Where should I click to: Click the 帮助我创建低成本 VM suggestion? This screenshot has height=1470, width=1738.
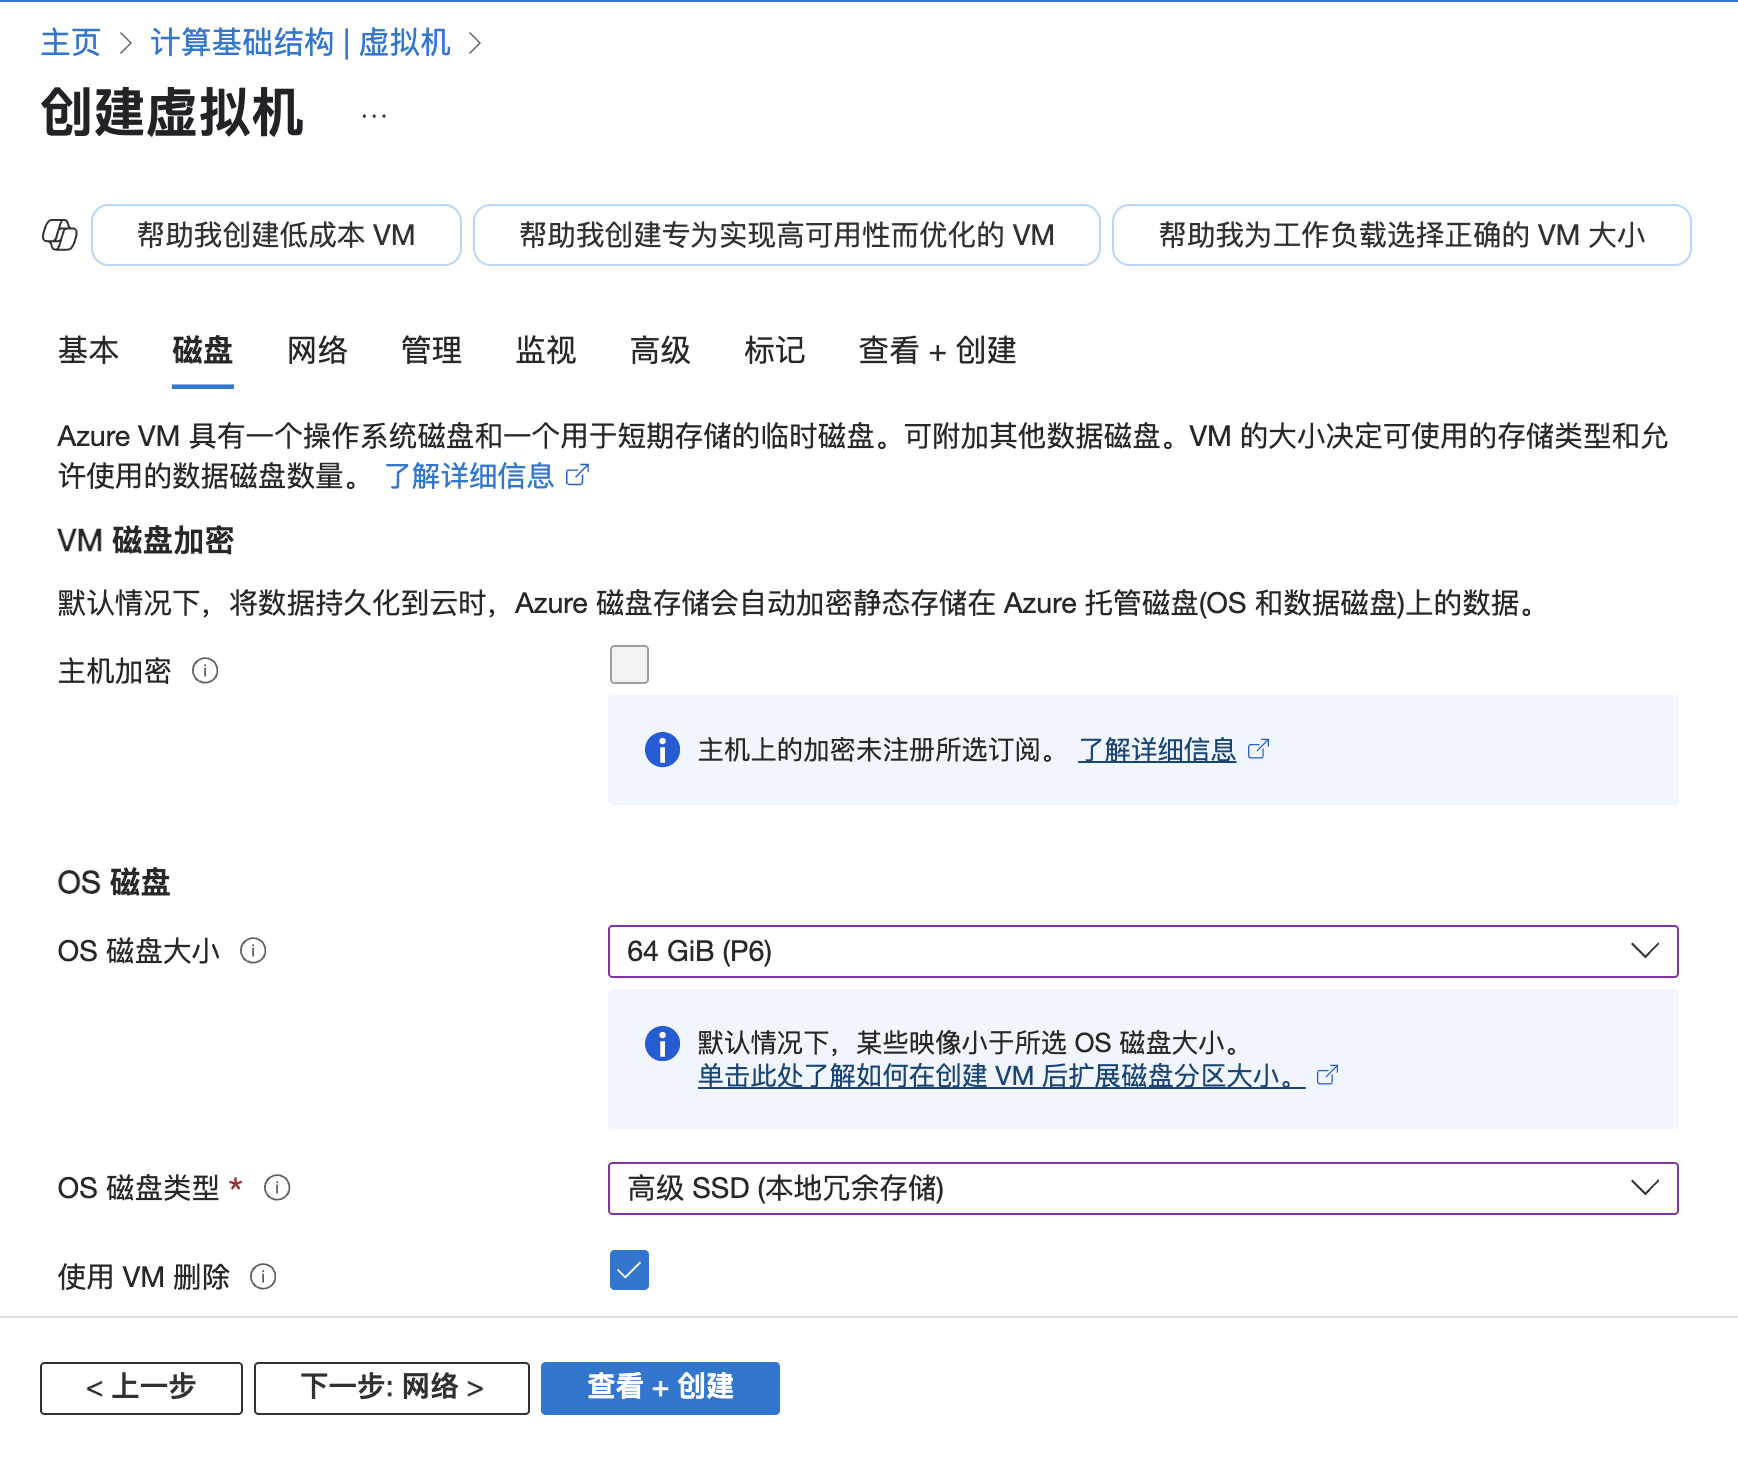(276, 235)
